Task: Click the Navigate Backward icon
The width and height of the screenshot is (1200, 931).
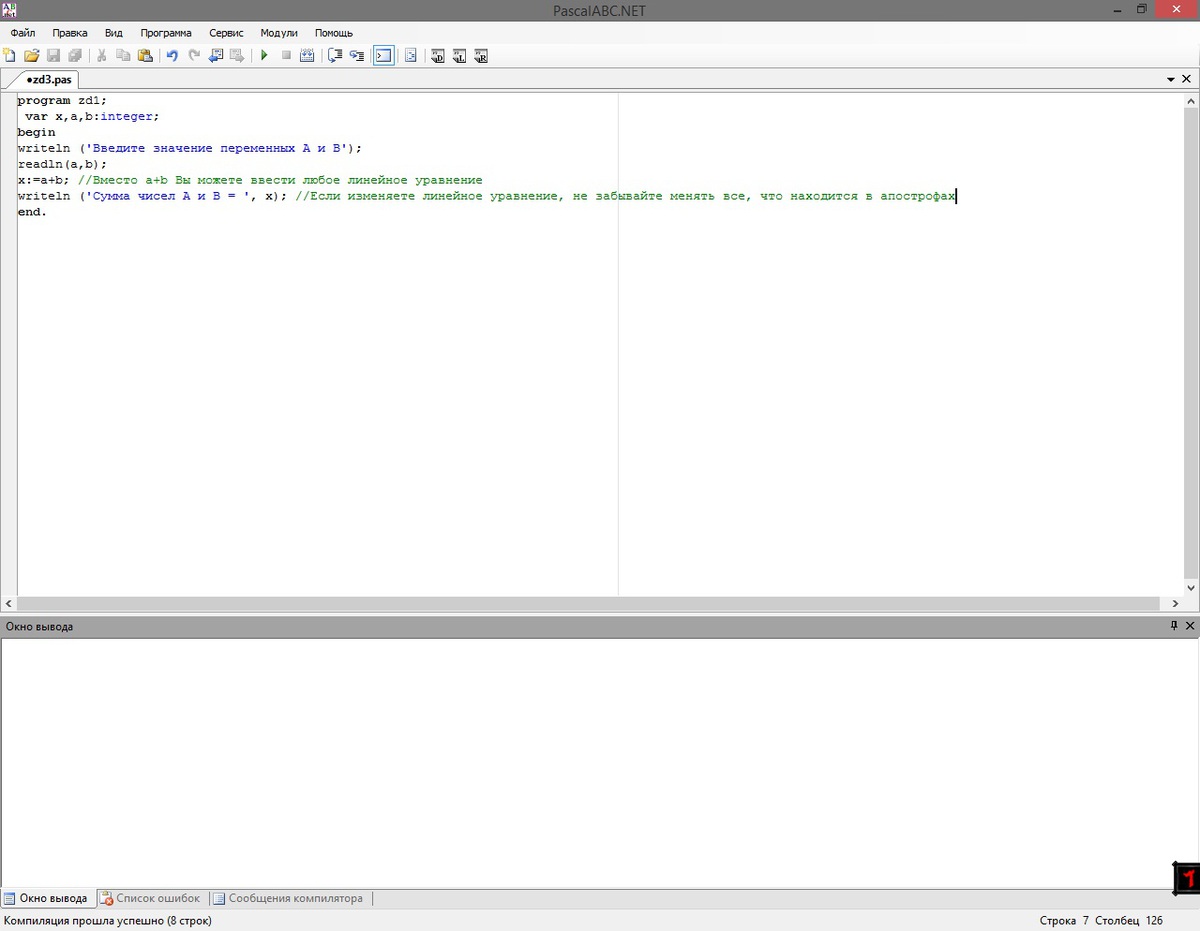Action: pos(216,56)
